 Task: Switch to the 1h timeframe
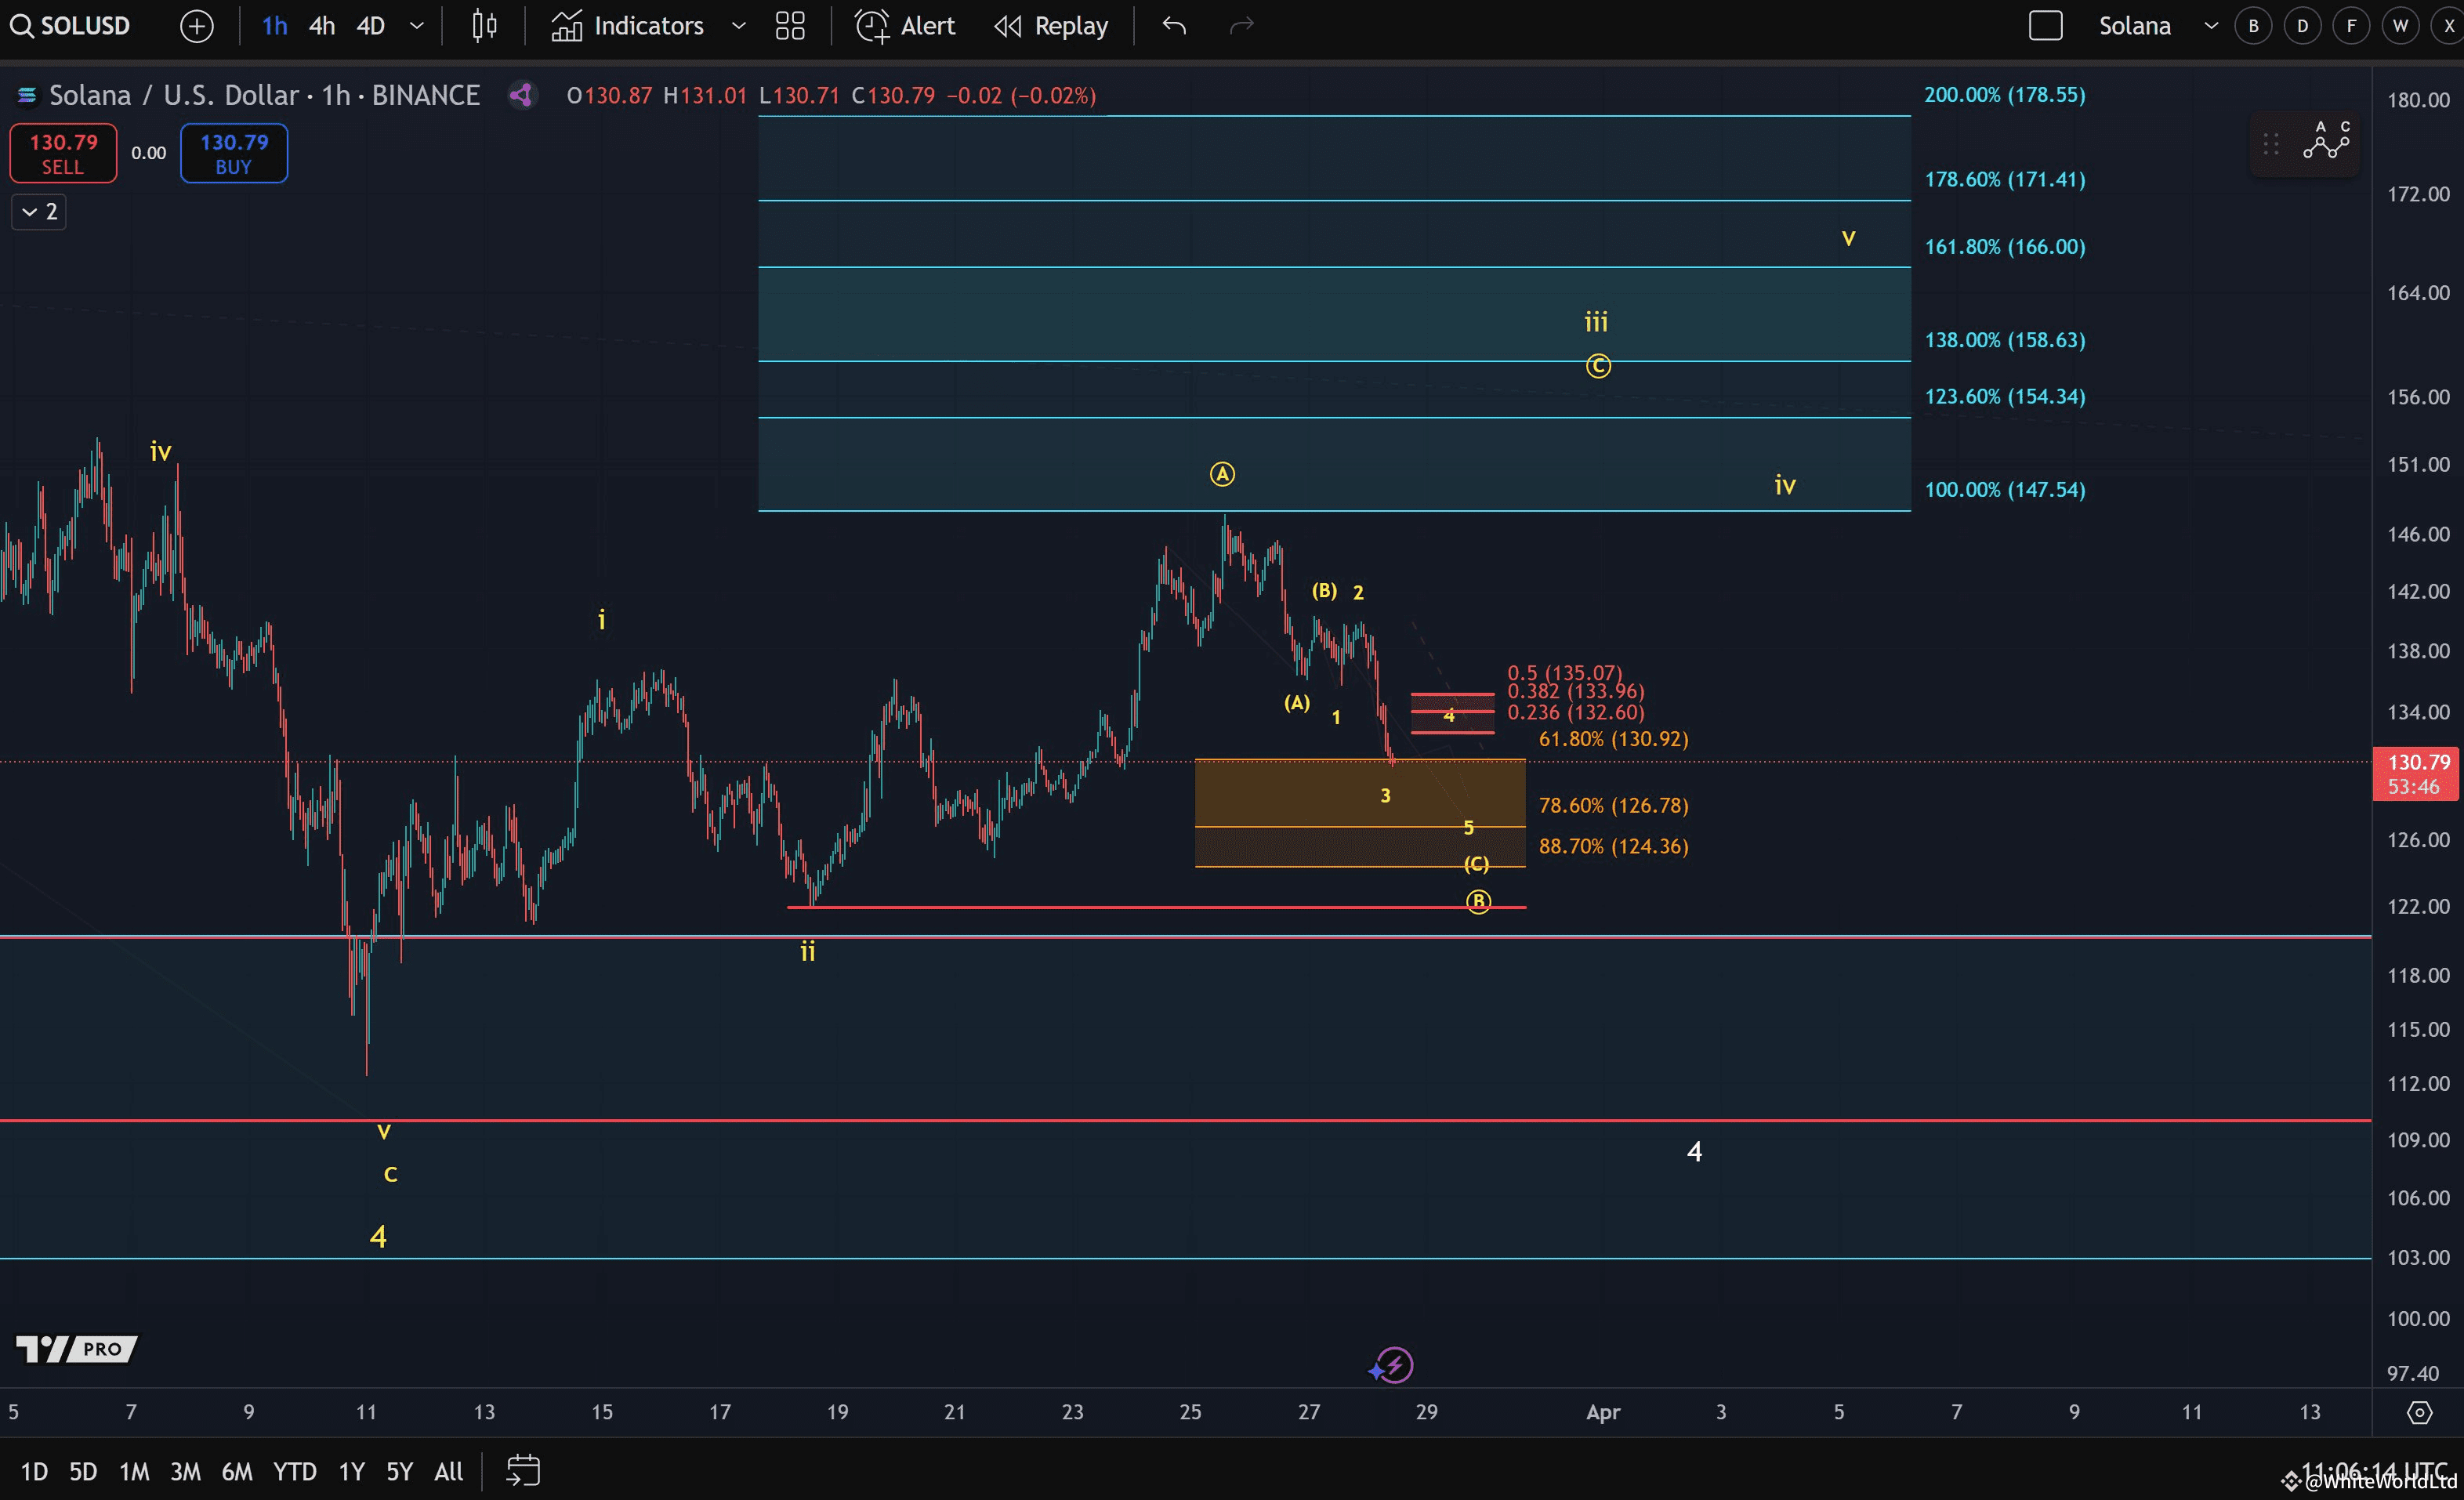click(275, 26)
